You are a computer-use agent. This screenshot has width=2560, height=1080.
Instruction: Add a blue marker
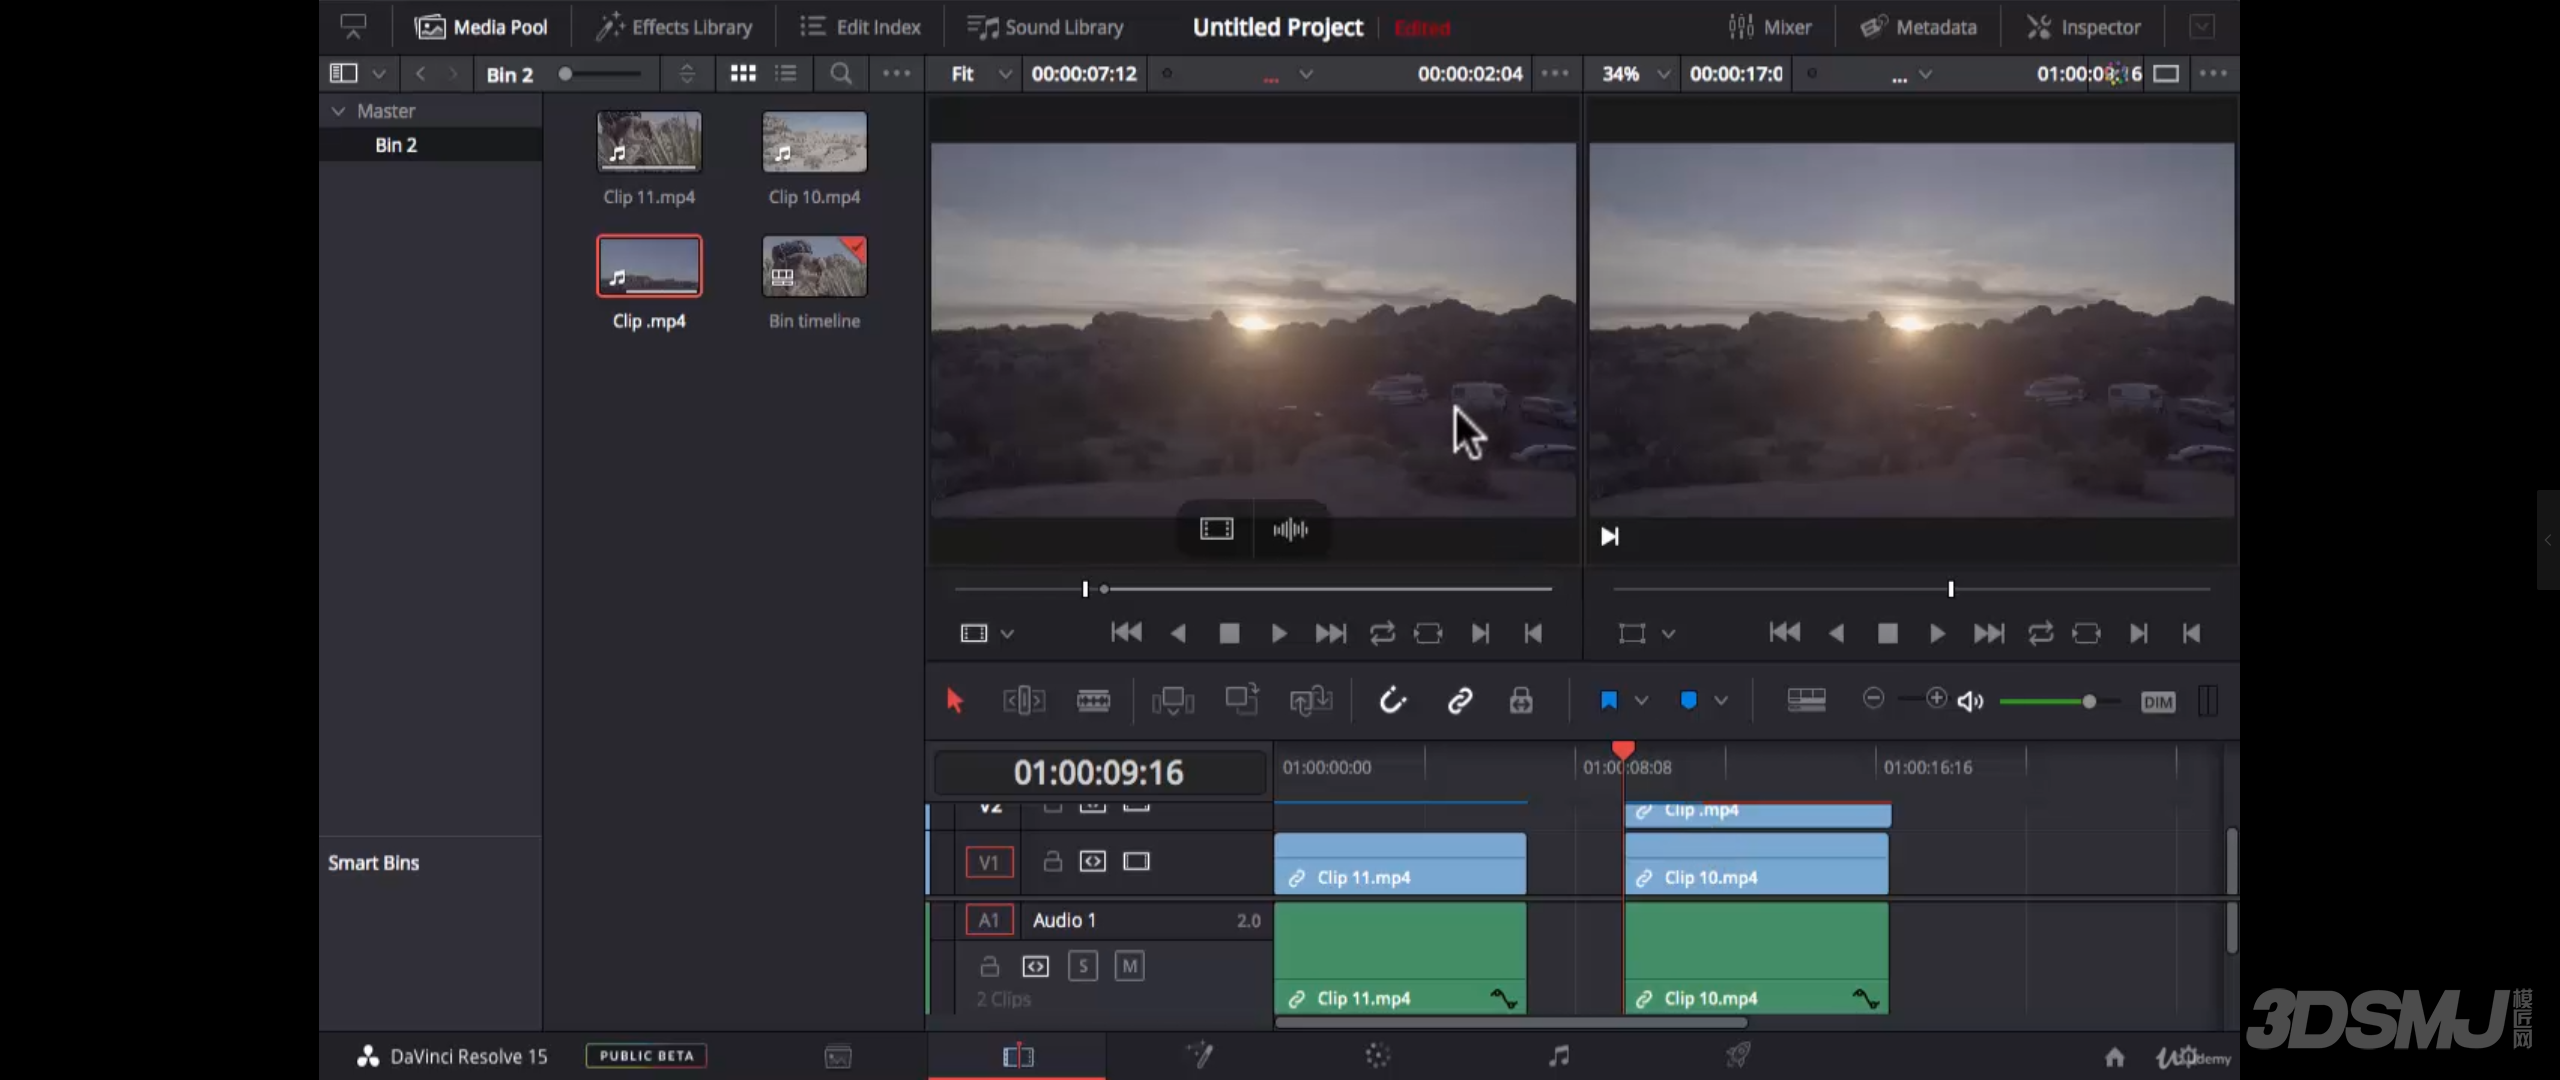(1689, 701)
